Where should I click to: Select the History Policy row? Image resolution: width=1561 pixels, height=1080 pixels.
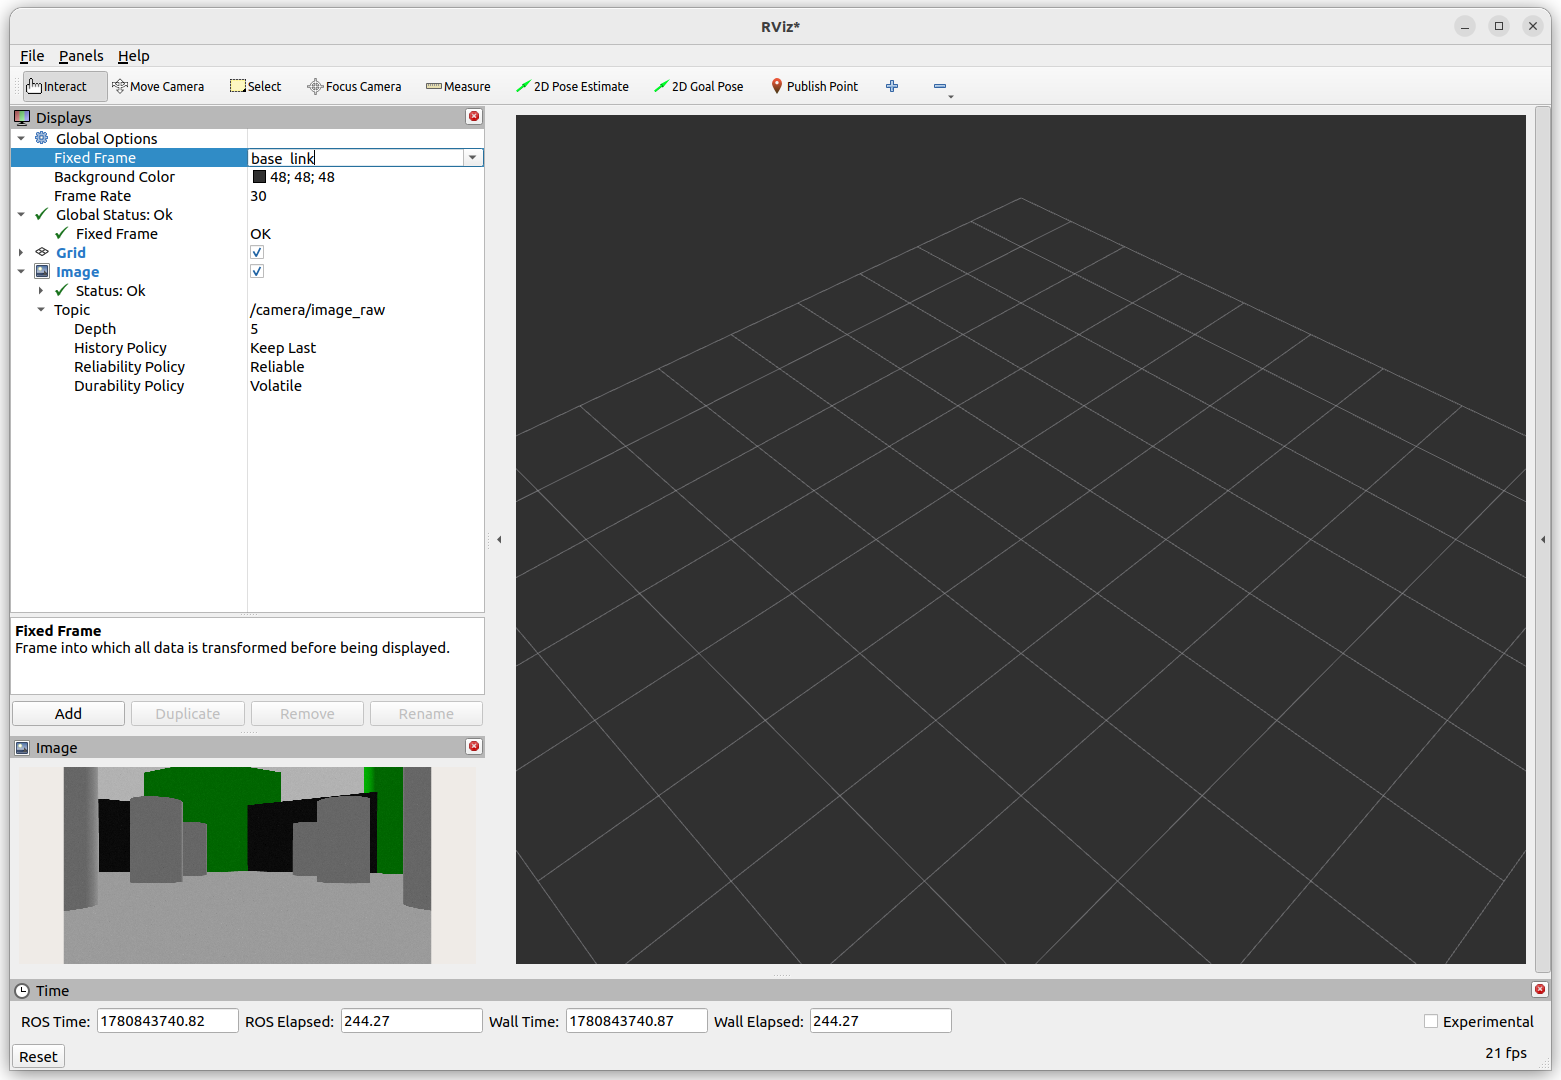click(247, 347)
